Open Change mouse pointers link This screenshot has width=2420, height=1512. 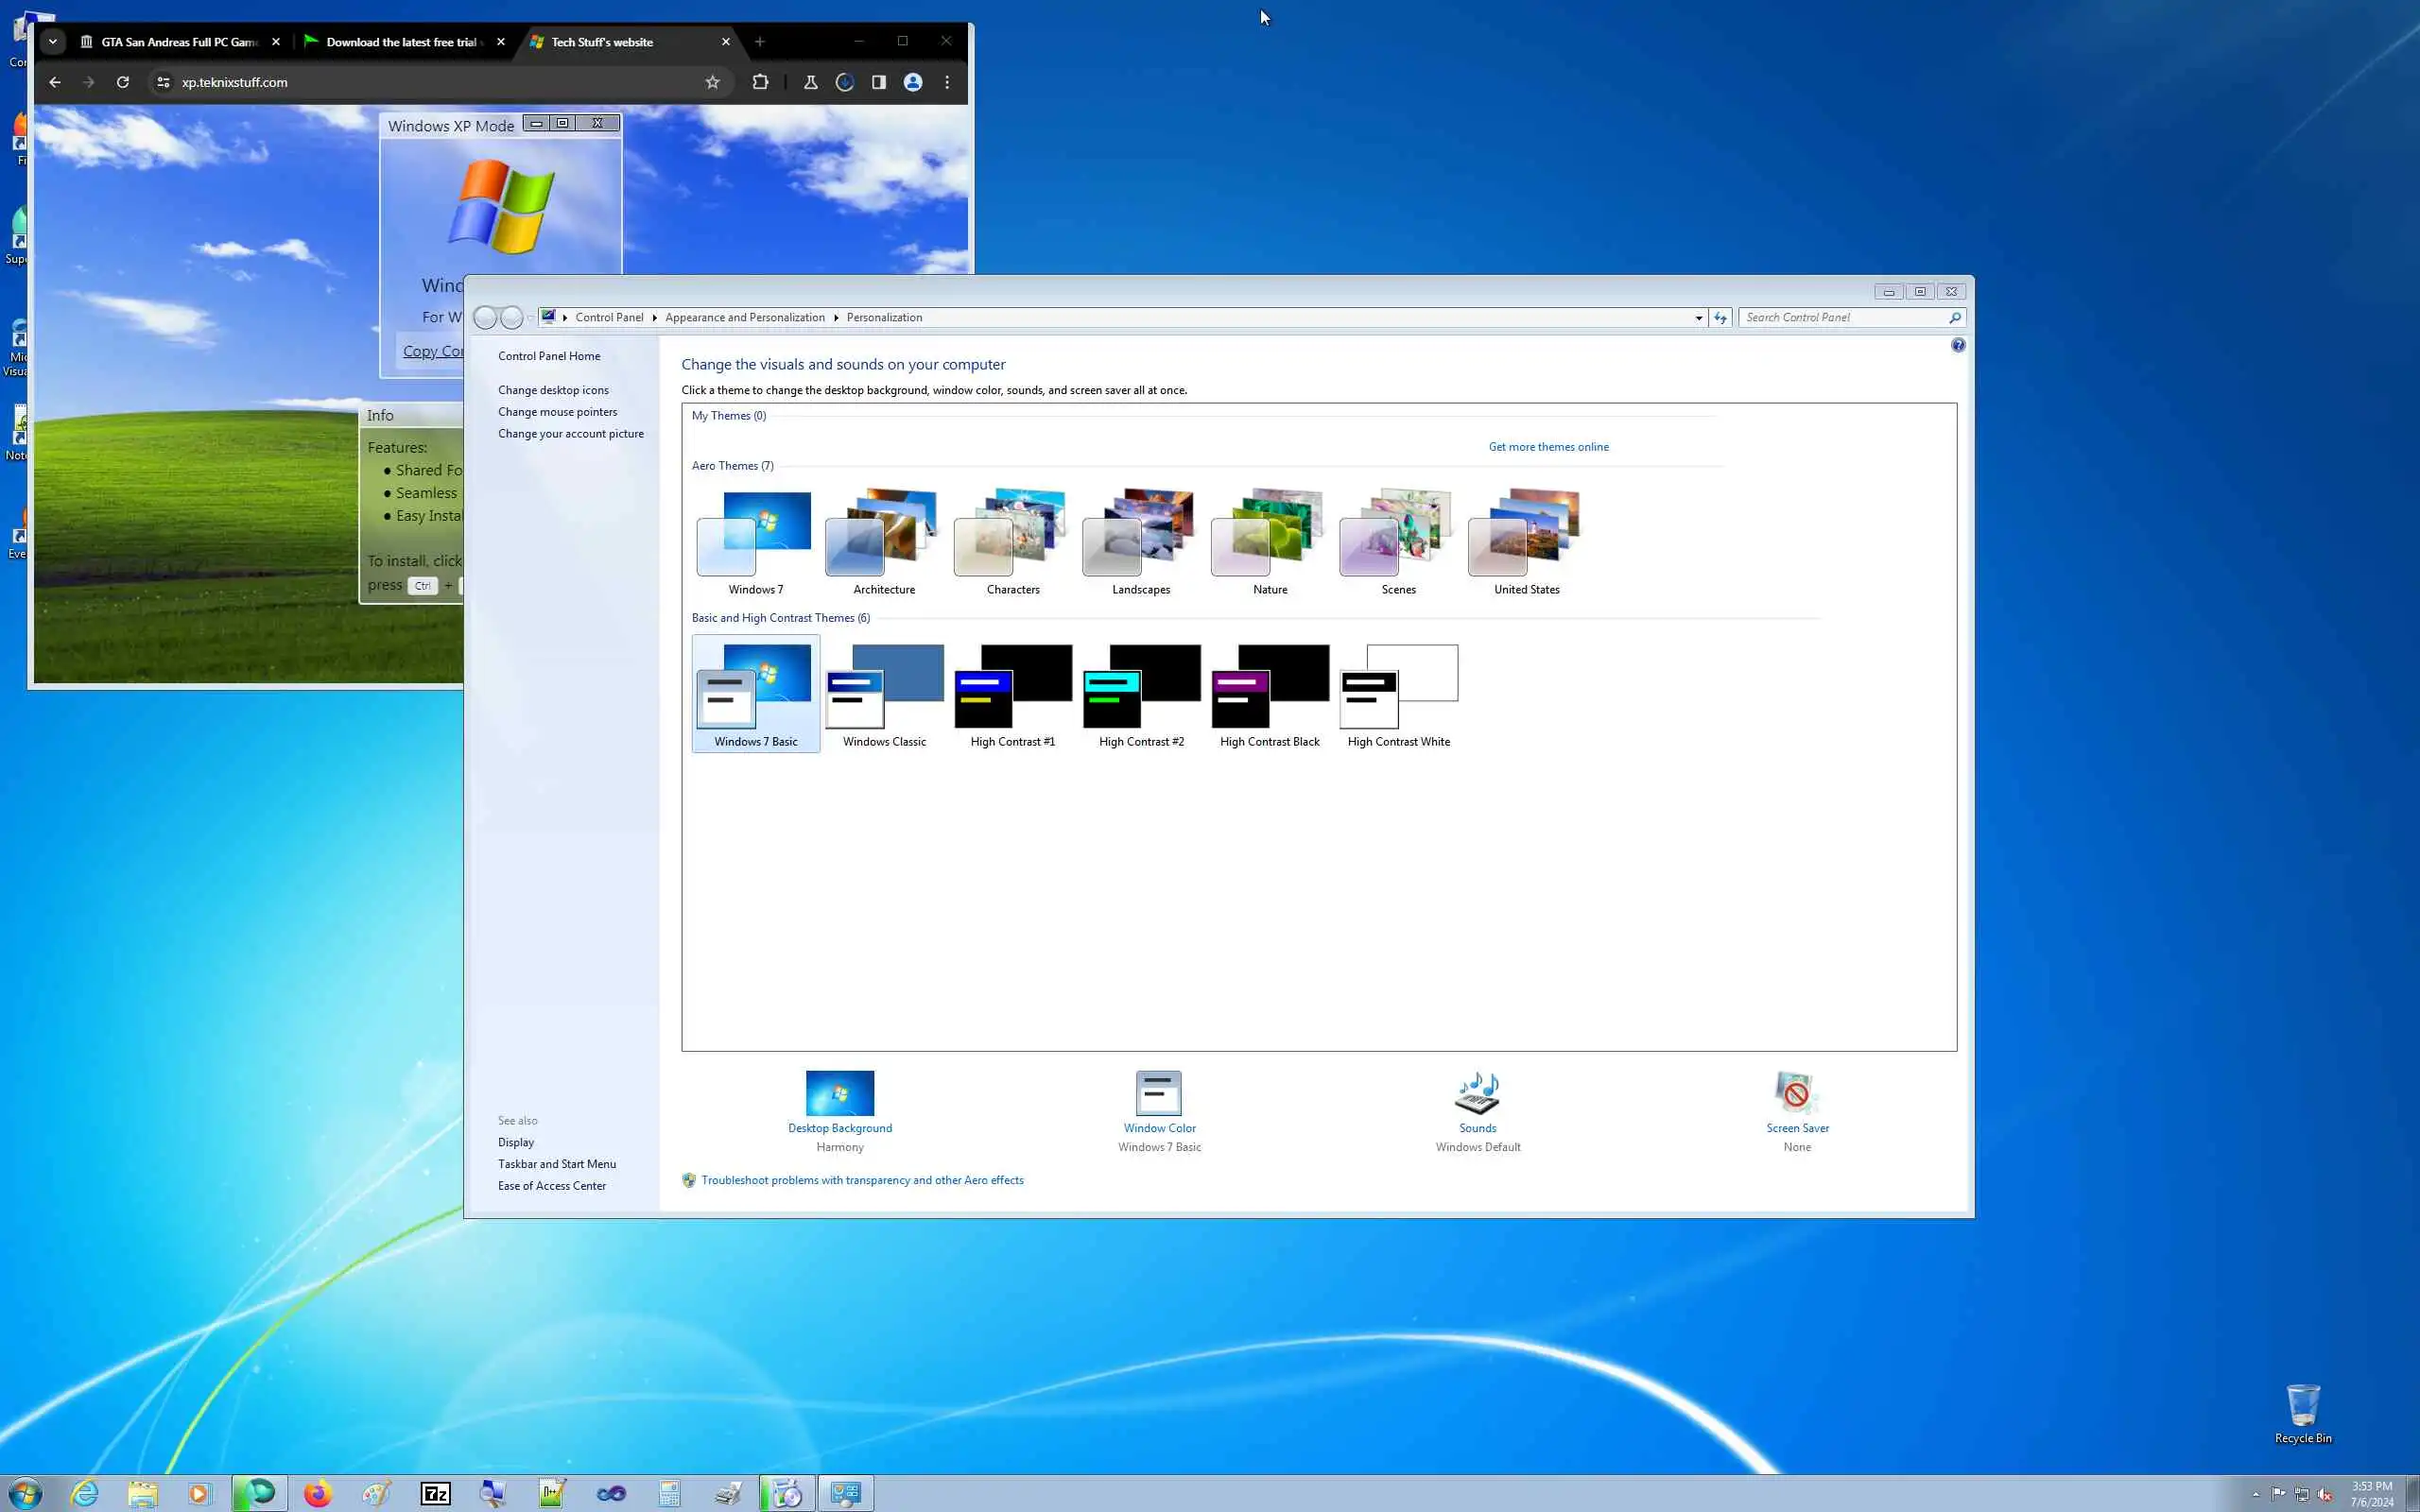(557, 412)
